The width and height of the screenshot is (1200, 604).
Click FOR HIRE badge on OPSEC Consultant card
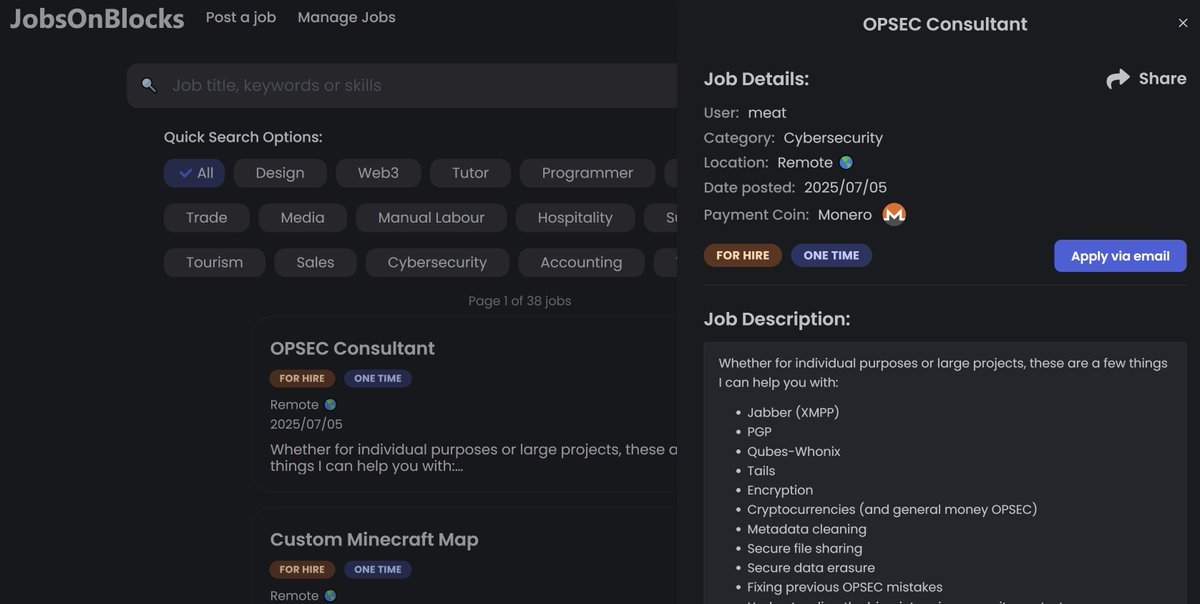click(x=302, y=379)
